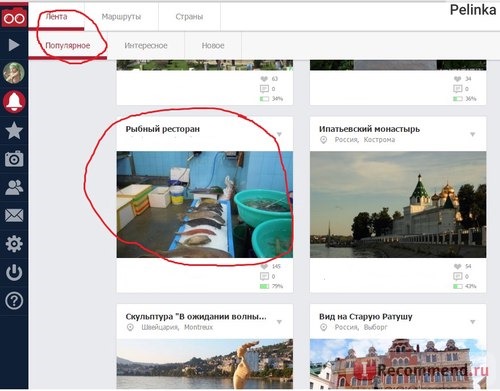Click the Россия link on Кострома card
Image resolution: width=500 pixels, height=391 pixels.
[x=347, y=140]
